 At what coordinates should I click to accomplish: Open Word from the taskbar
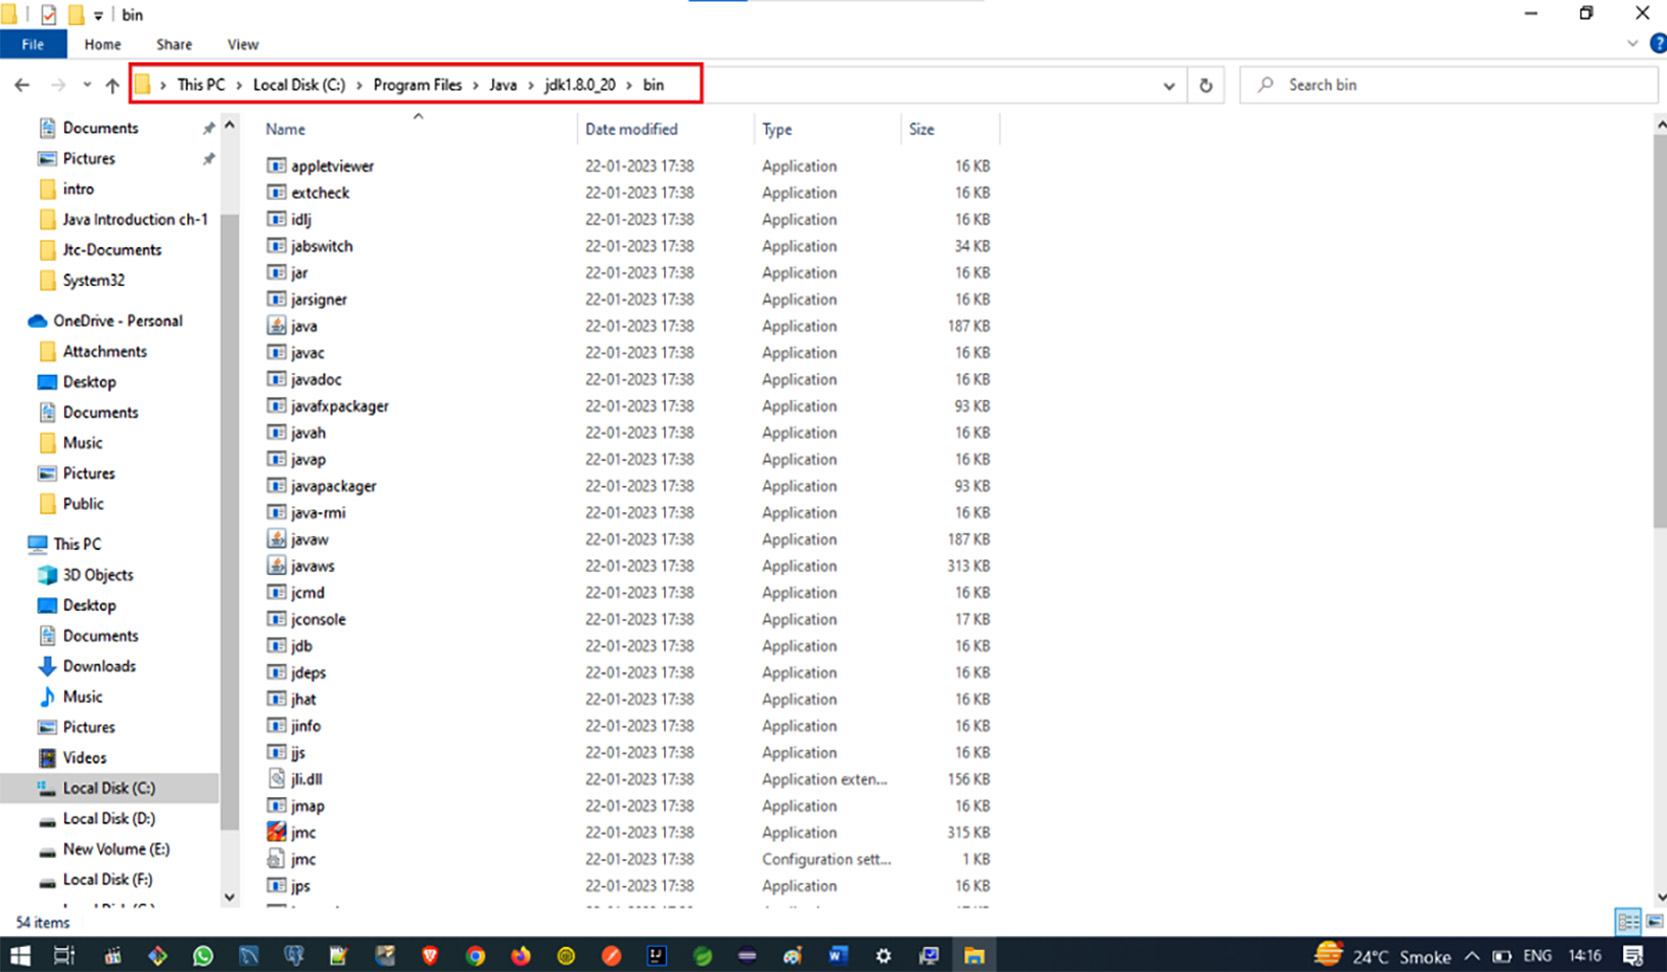838,956
